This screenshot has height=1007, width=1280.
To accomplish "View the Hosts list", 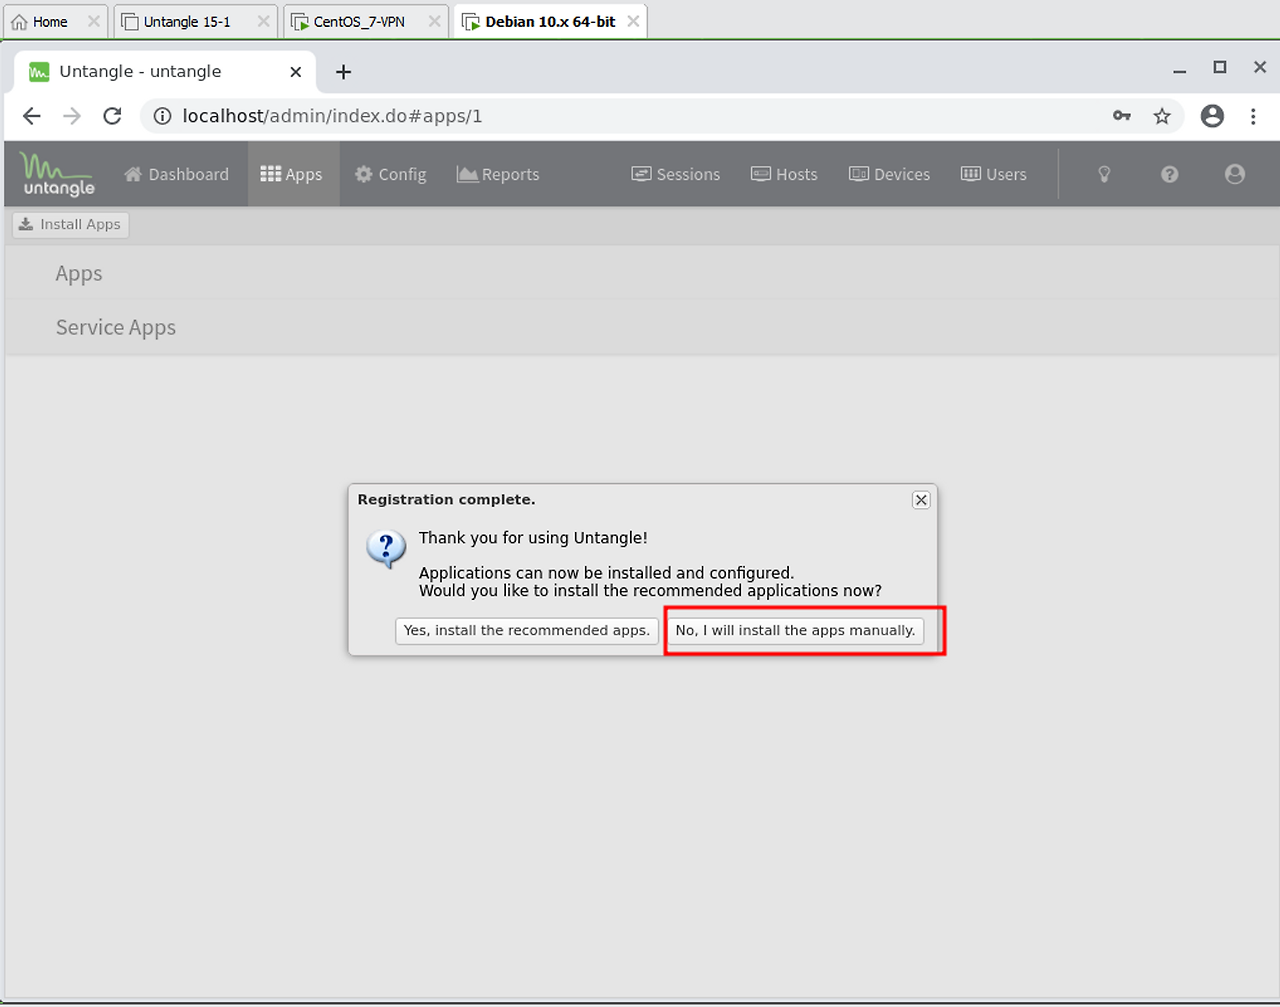I will click(x=784, y=174).
